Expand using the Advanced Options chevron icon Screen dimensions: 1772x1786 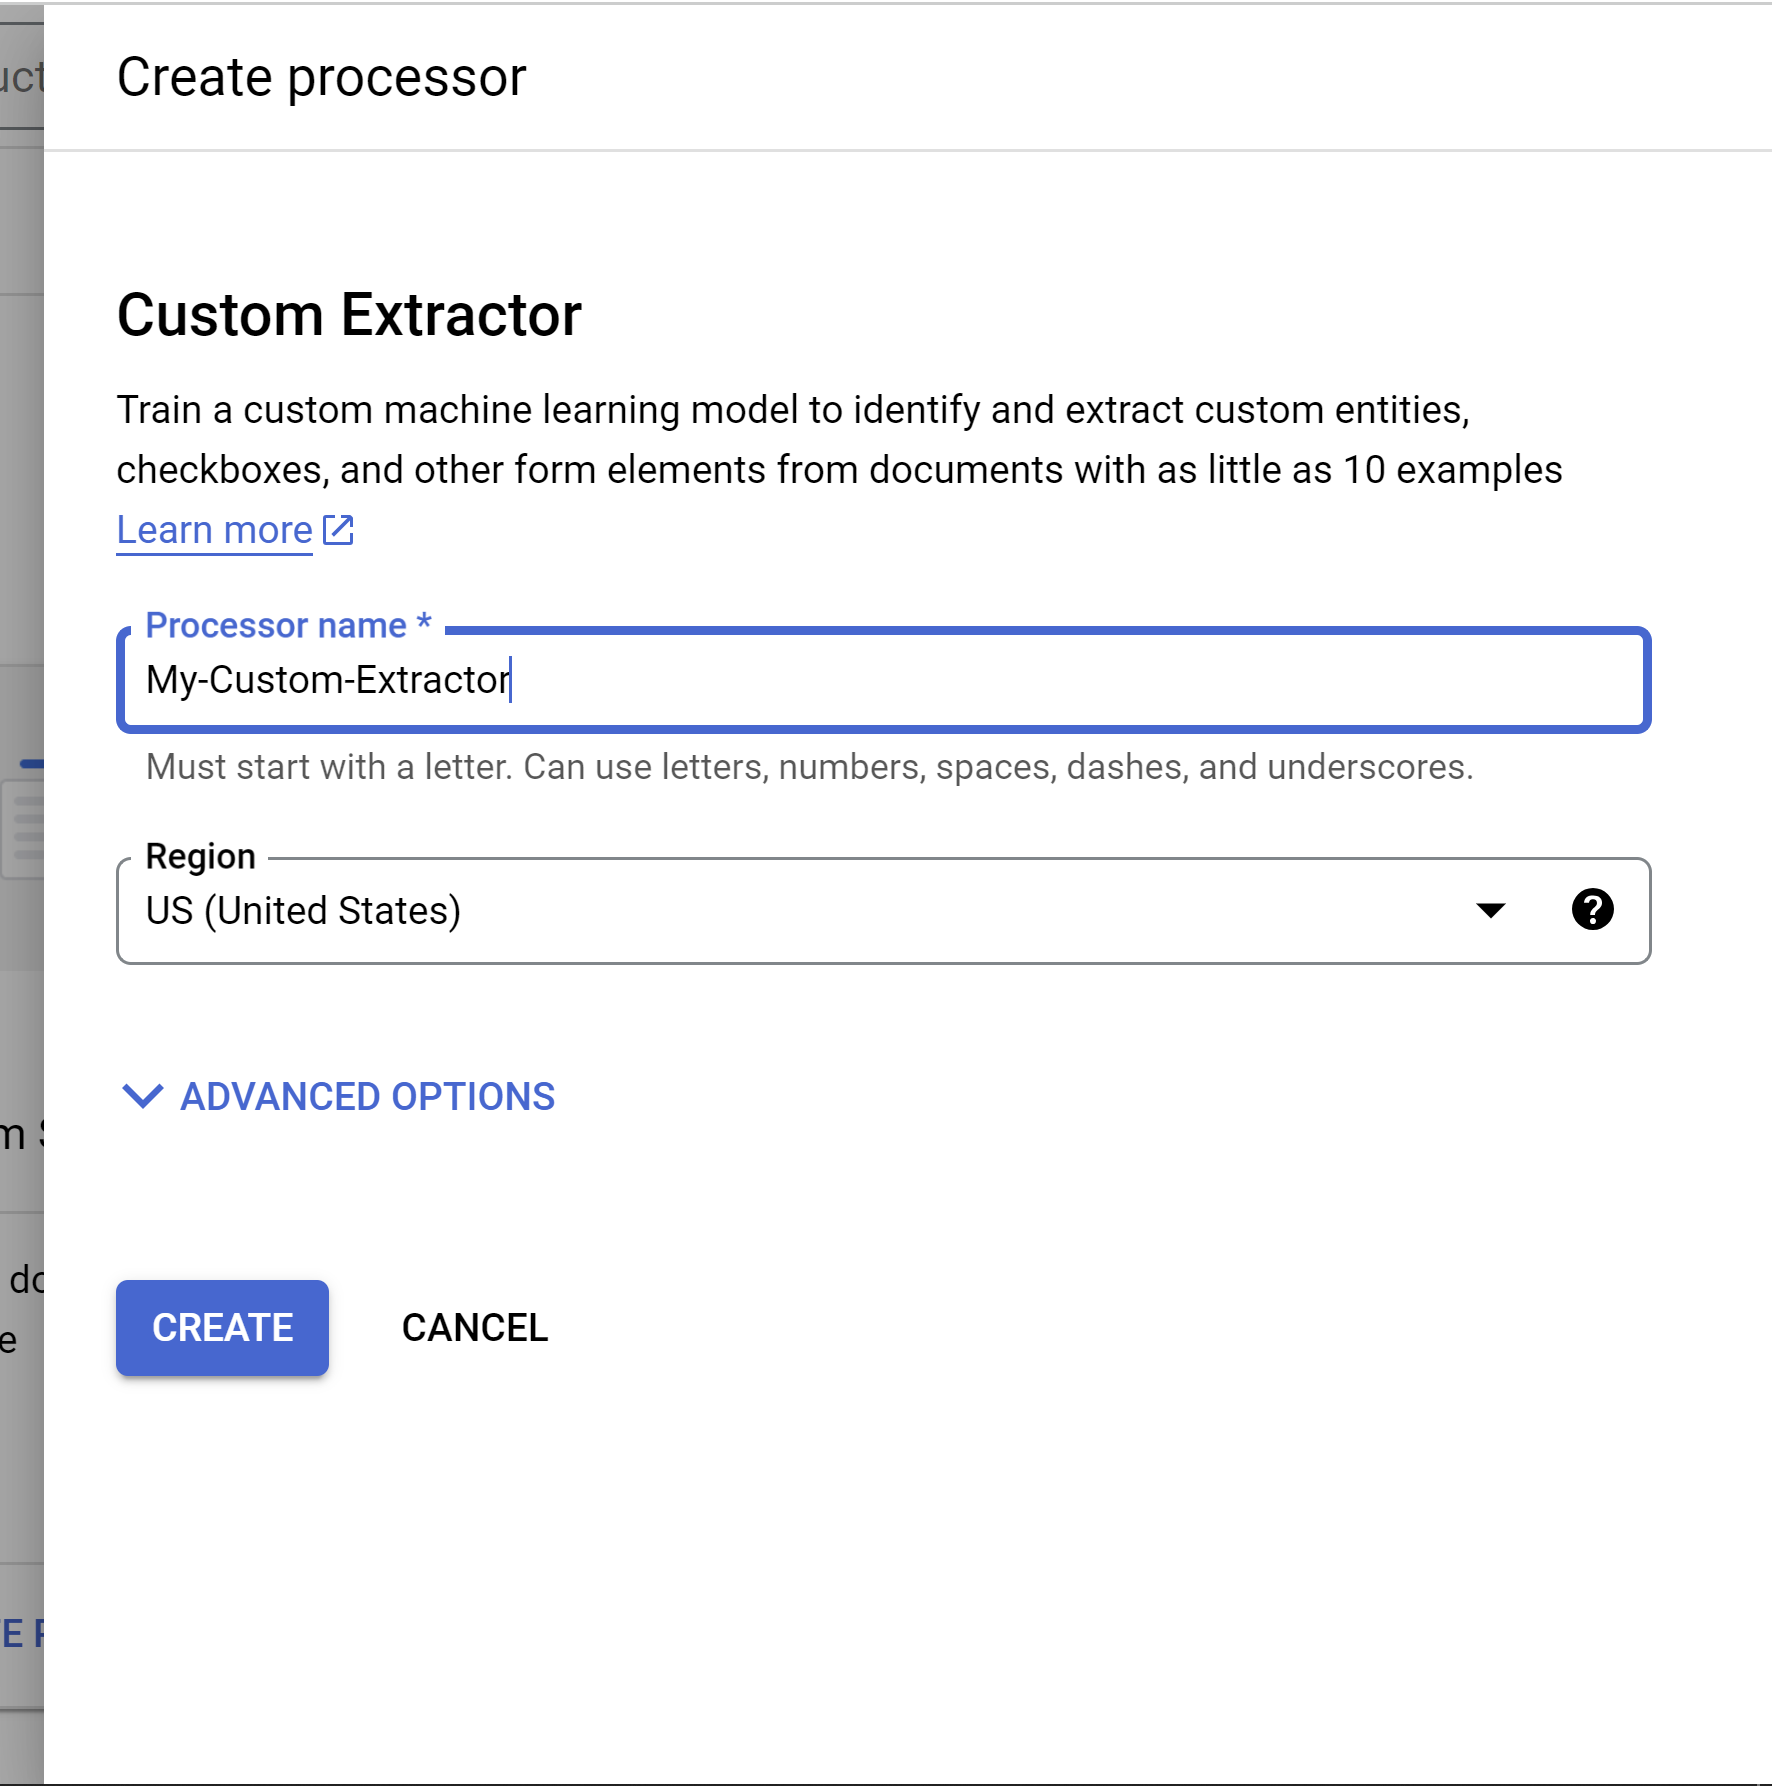pos(142,1096)
